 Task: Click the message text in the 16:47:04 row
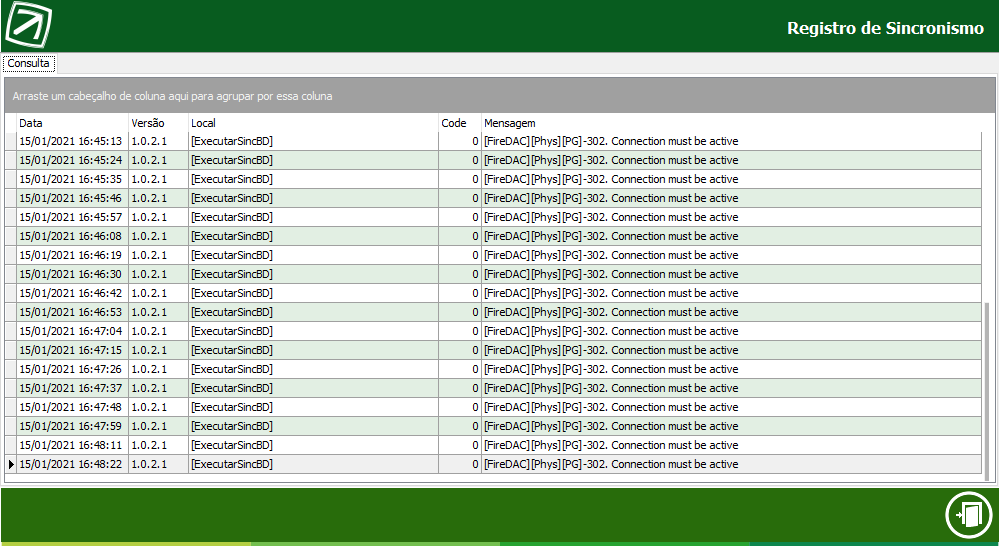611,331
